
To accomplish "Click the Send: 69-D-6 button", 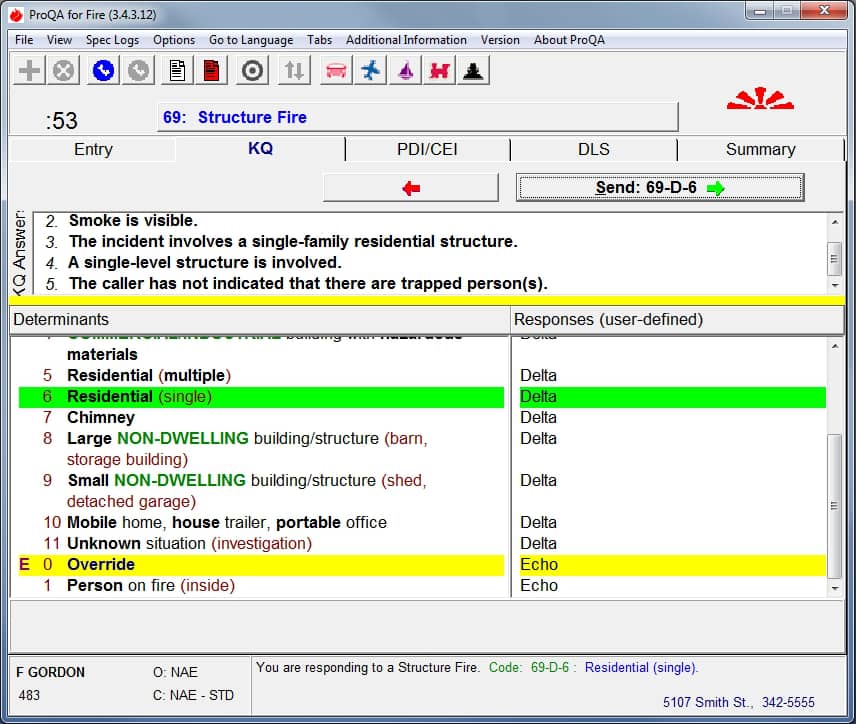I will point(660,187).
